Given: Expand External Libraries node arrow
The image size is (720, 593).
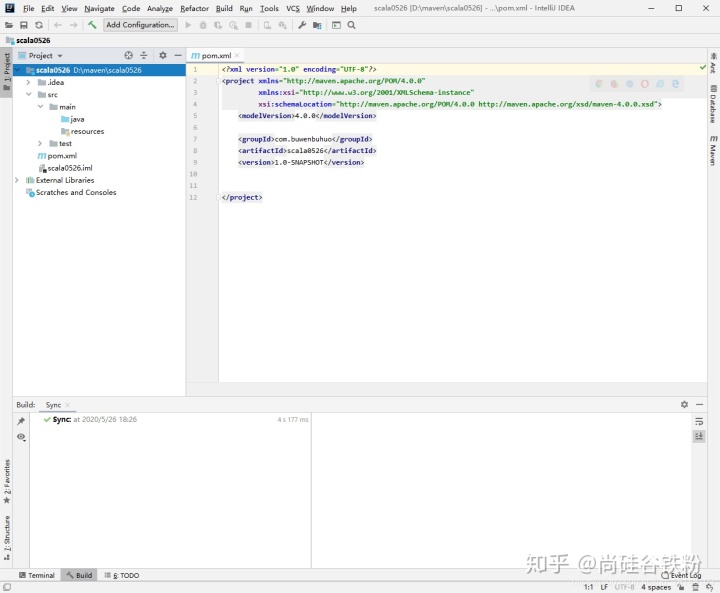Looking at the screenshot, I should tap(17, 180).
